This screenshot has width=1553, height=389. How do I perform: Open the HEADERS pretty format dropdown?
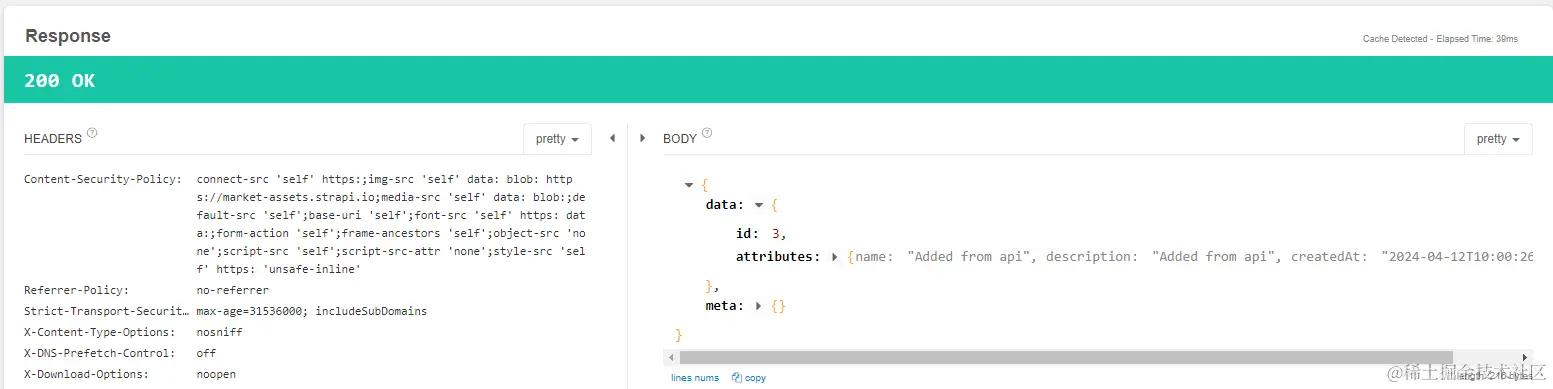coord(557,139)
